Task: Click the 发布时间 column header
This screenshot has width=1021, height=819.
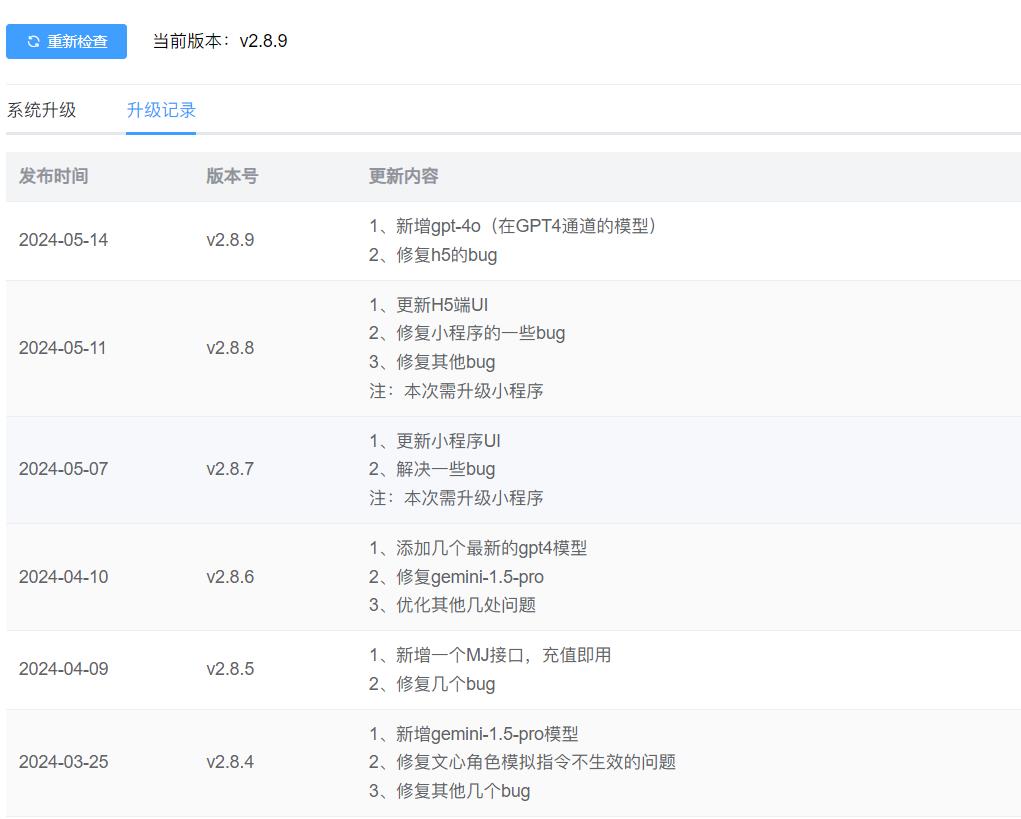Action: [x=53, y=176]
